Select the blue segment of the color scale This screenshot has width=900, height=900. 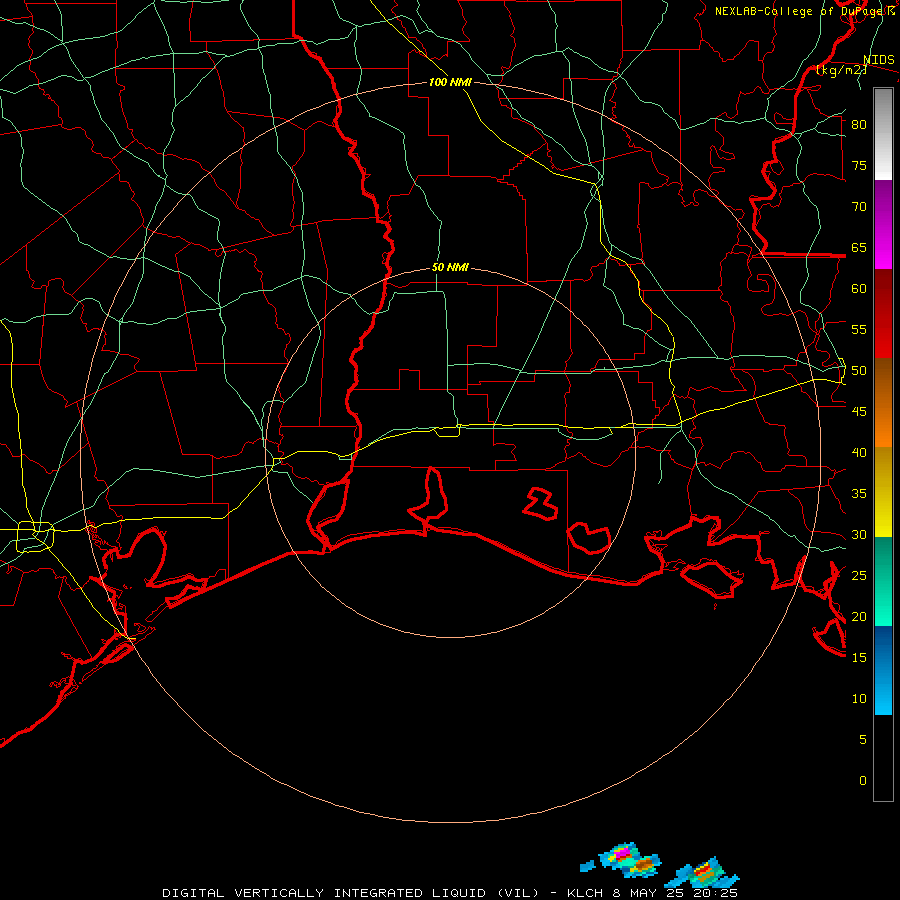(883, 670)
